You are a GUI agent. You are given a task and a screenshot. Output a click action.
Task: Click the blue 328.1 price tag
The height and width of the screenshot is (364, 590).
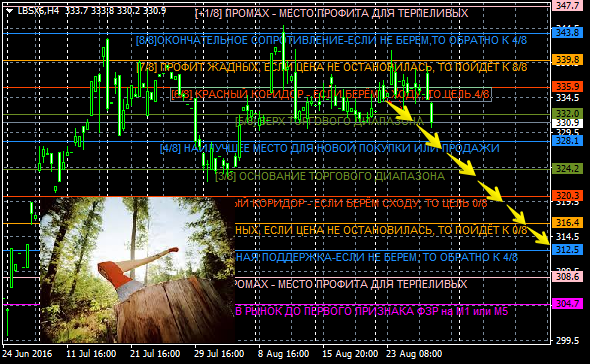point(568,141)
